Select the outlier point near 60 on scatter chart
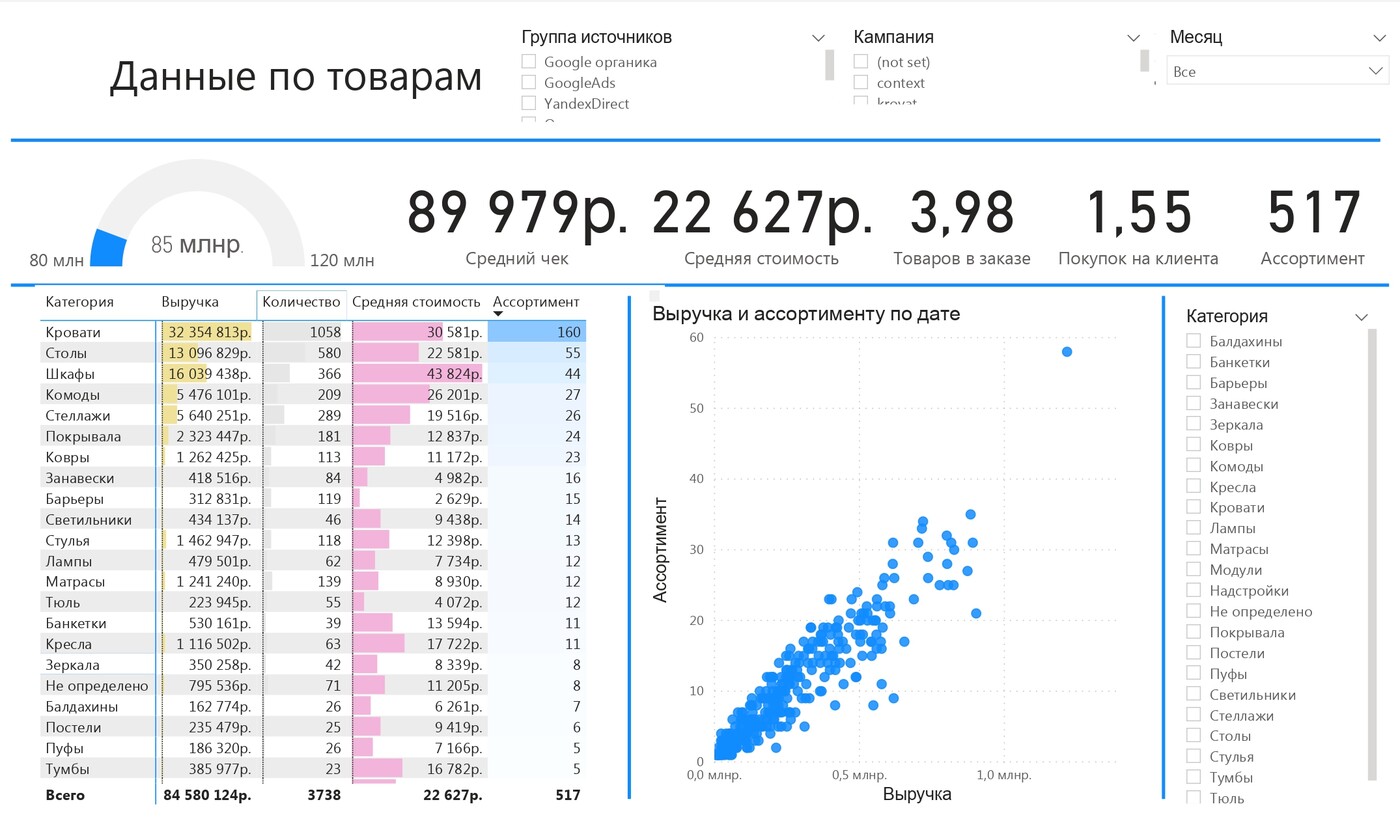Screen dimensions: 1400x830 (1067, 352)
